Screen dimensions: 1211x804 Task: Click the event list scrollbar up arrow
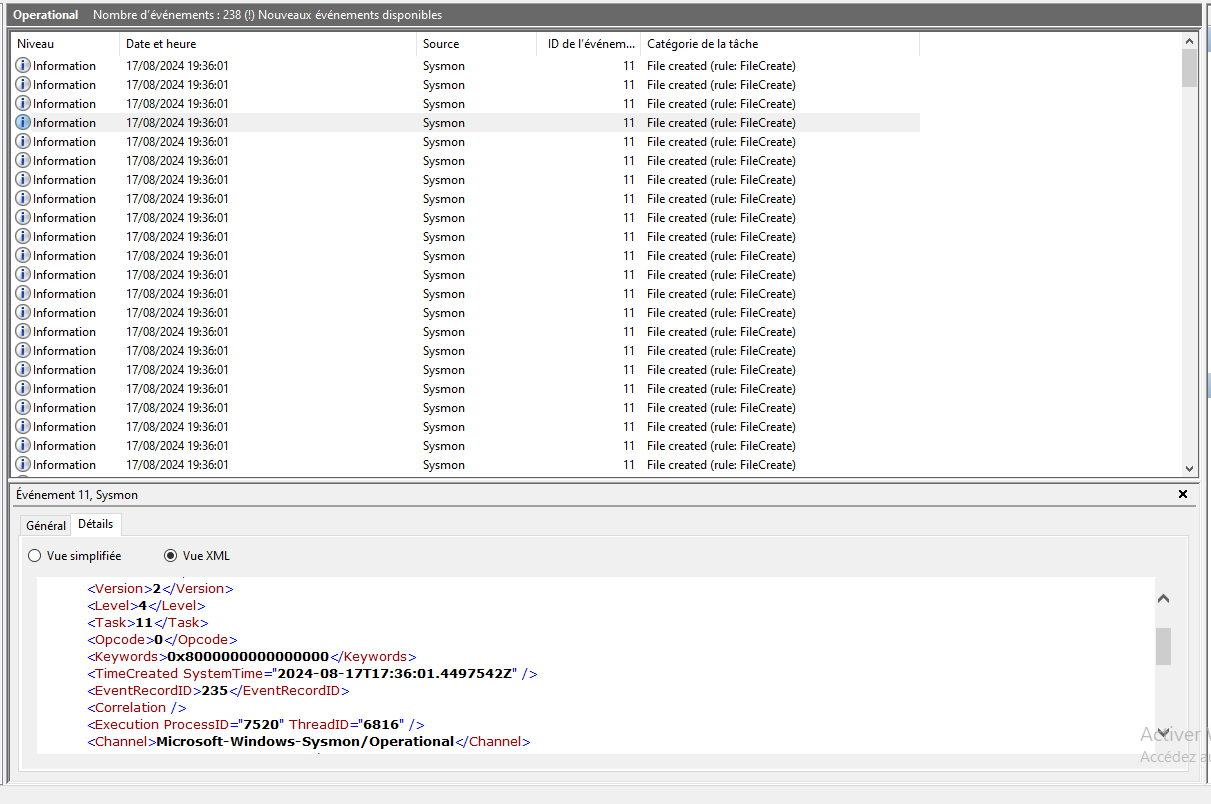tap(1189, 42)
